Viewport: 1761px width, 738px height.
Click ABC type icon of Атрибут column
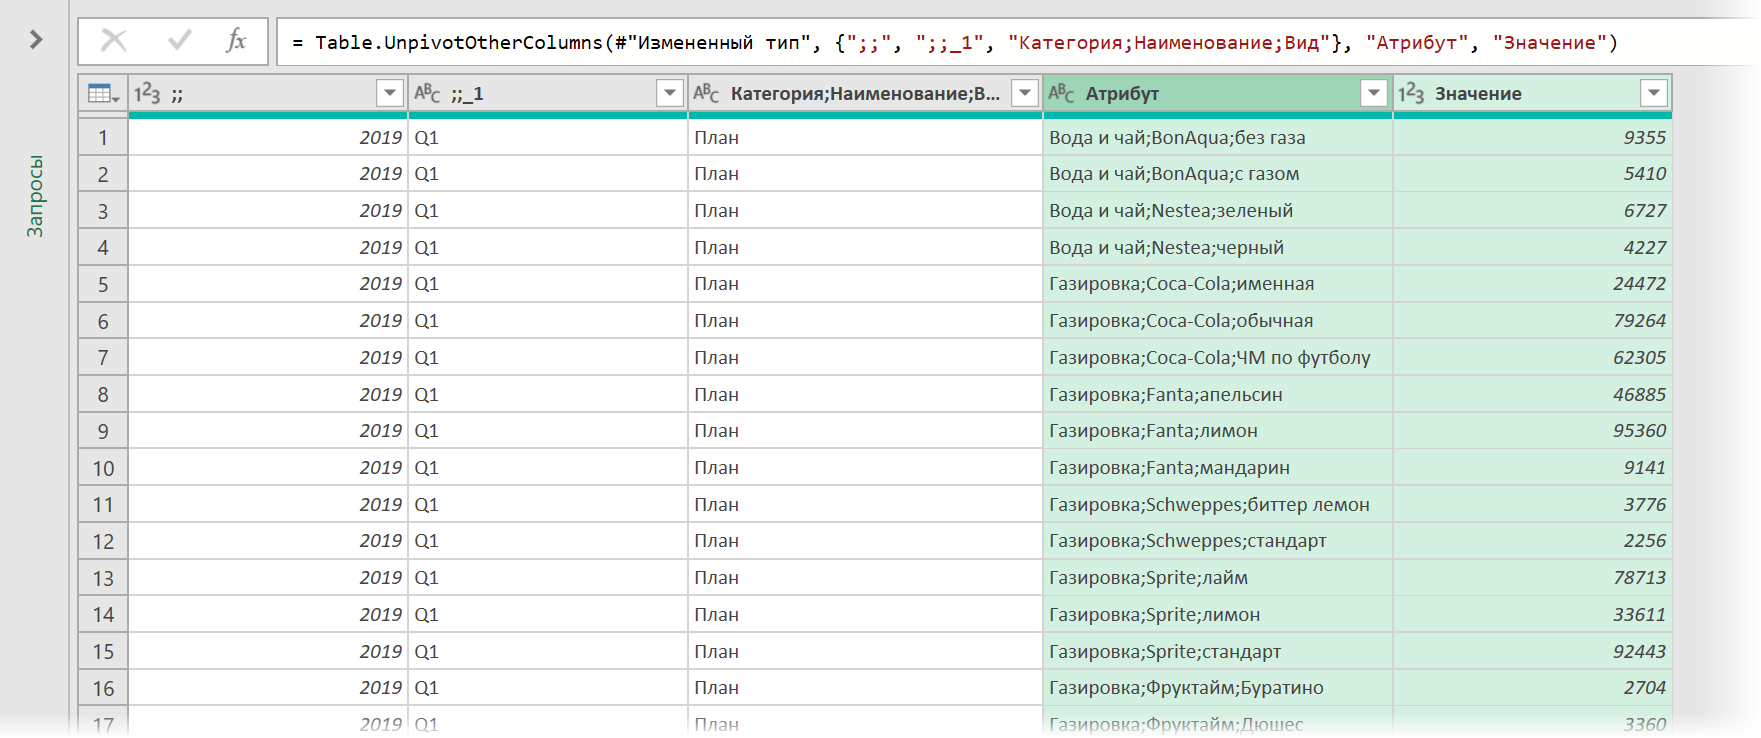(1061, 93)
